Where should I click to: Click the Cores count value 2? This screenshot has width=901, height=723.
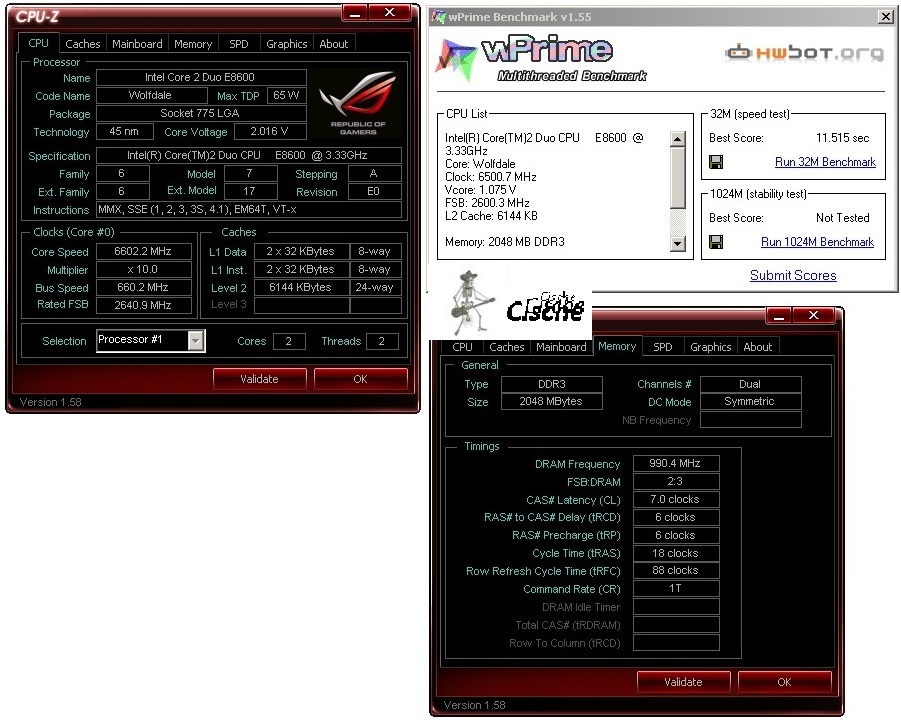coord(288,341)
